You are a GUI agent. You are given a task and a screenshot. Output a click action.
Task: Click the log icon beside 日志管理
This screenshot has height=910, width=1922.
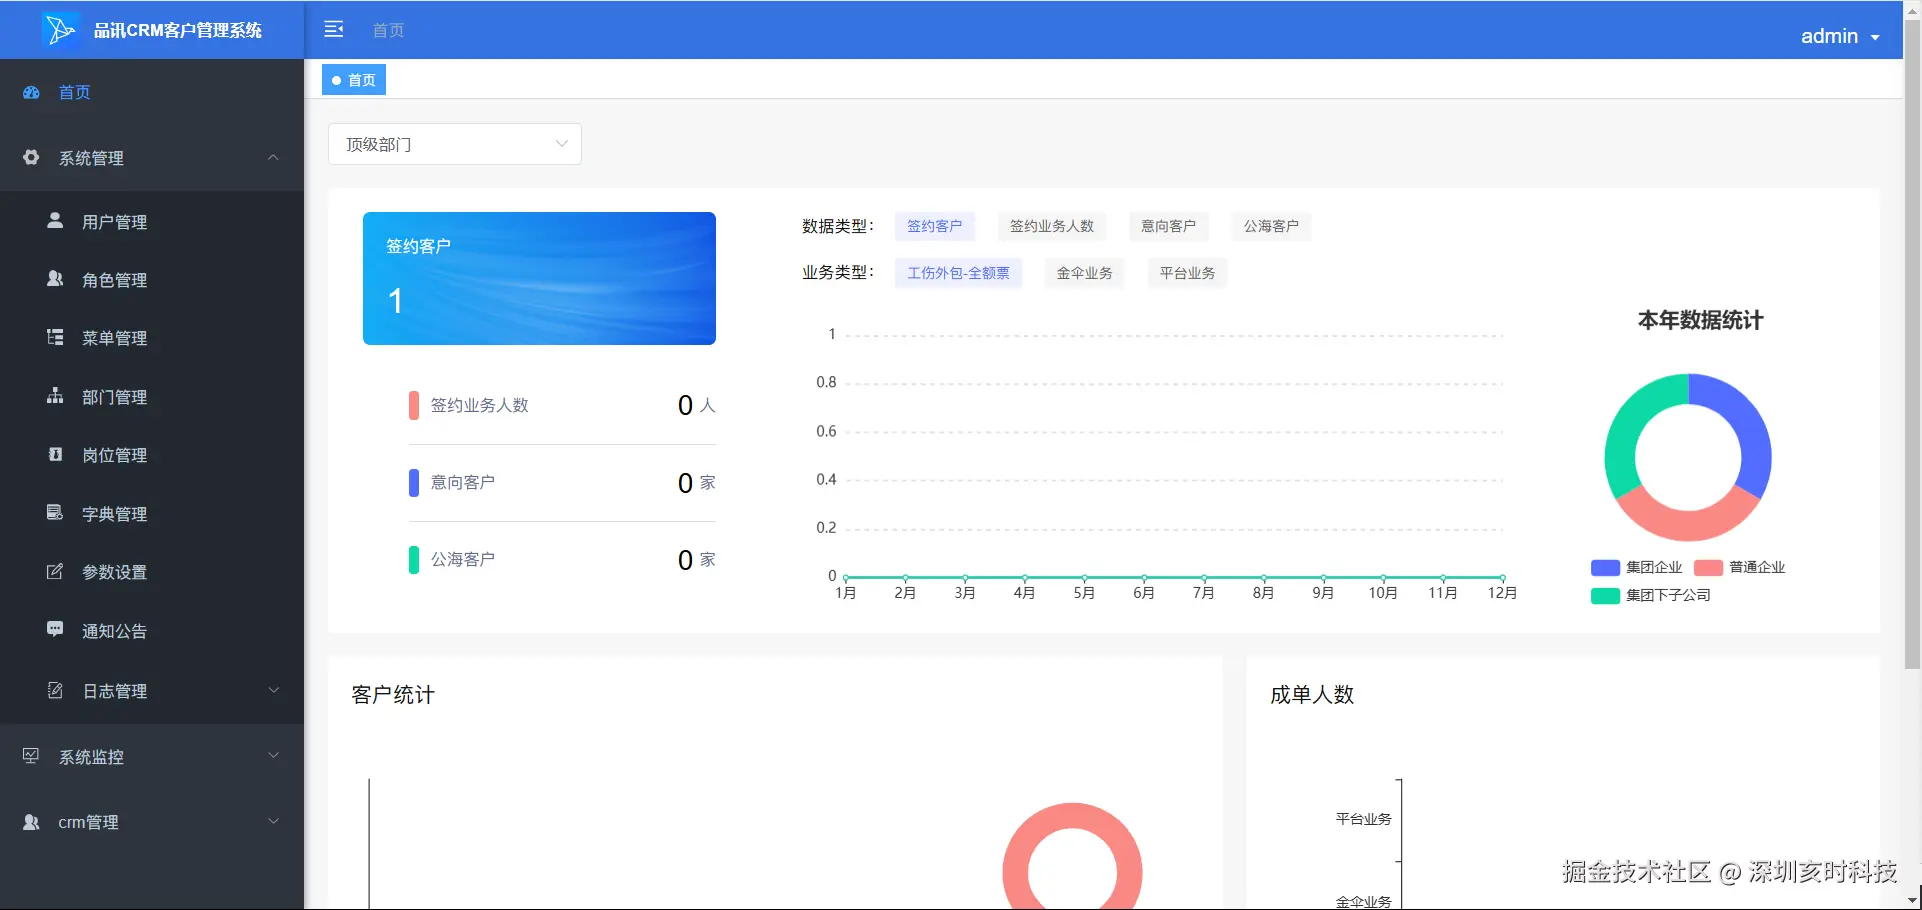click(x=55, y=690)
